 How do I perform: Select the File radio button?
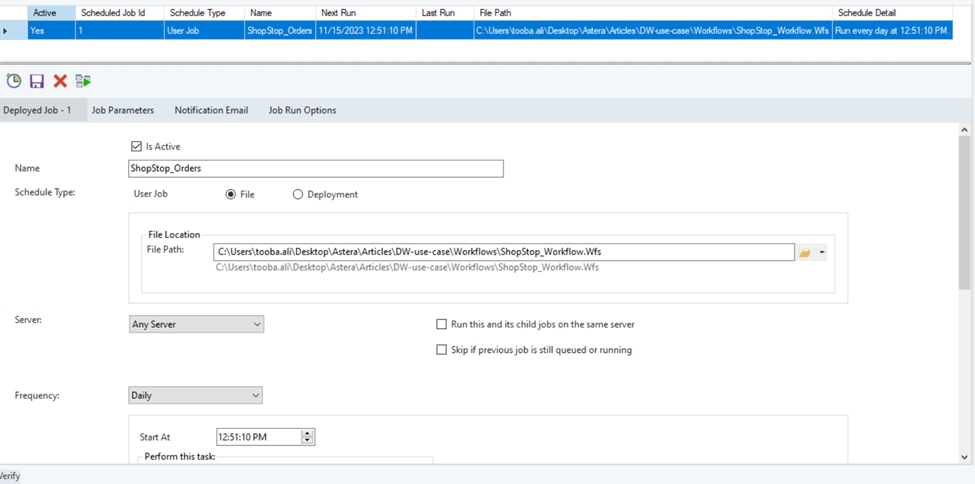pos(231,195)
